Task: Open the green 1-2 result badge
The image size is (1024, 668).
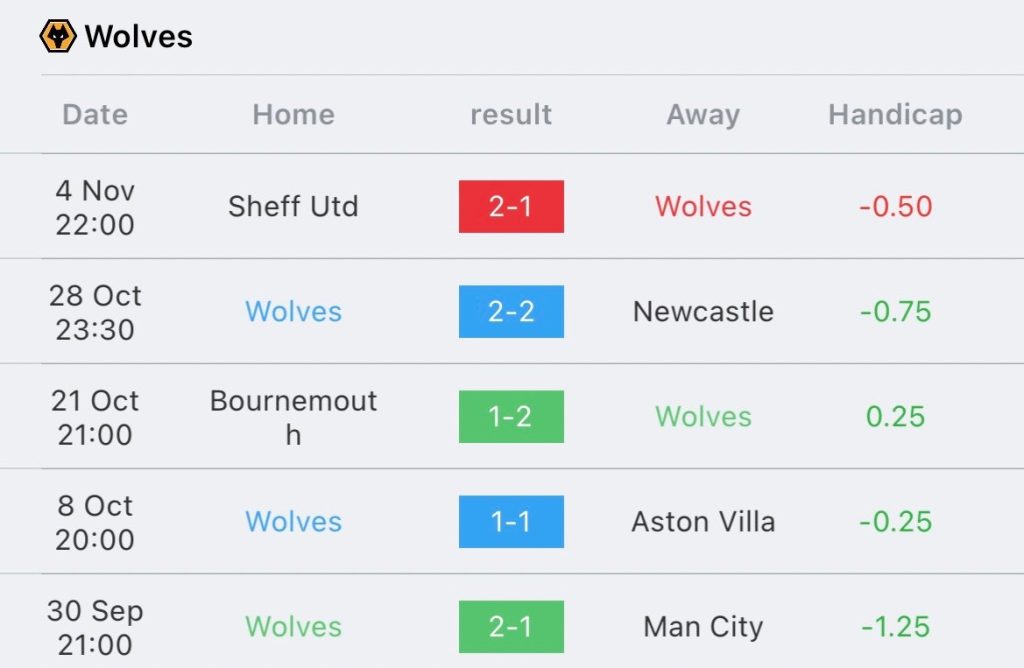Action: coord(511,416)
